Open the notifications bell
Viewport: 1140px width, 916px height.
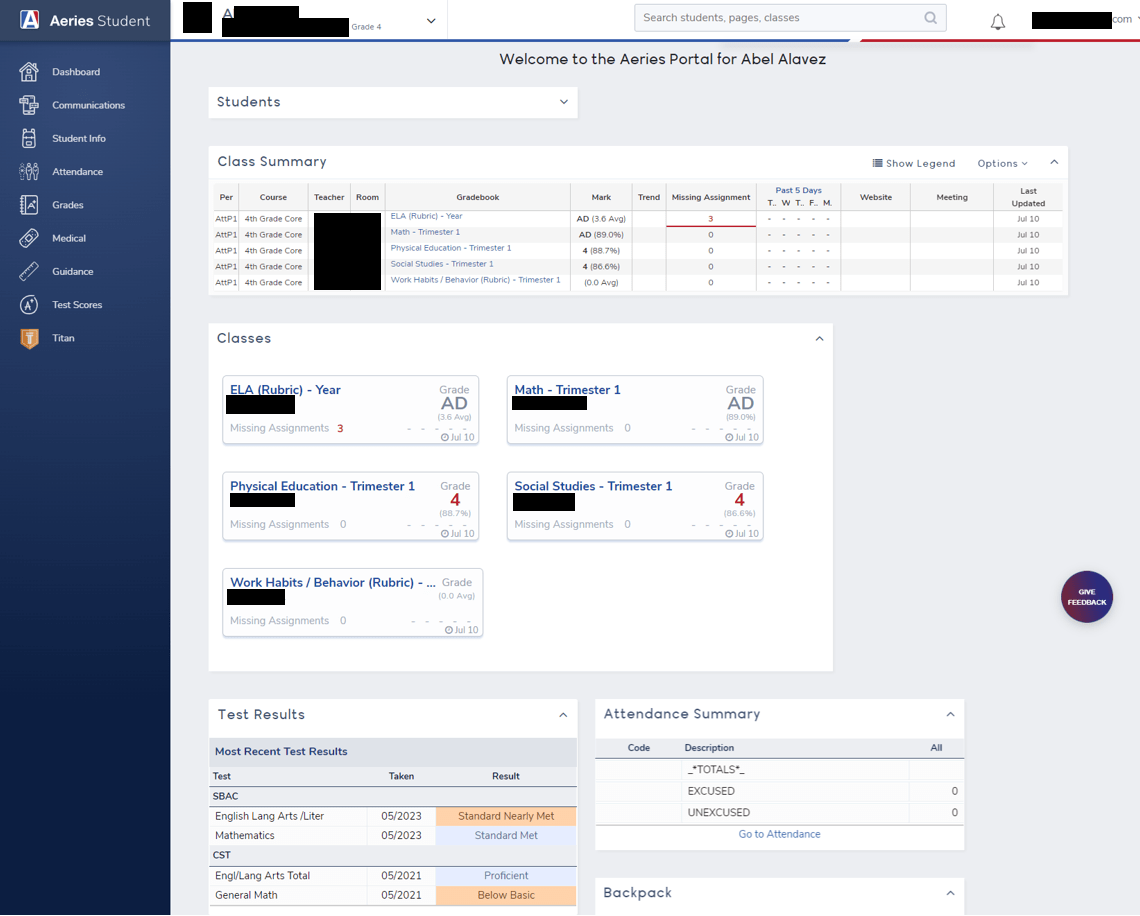[997, 20]
